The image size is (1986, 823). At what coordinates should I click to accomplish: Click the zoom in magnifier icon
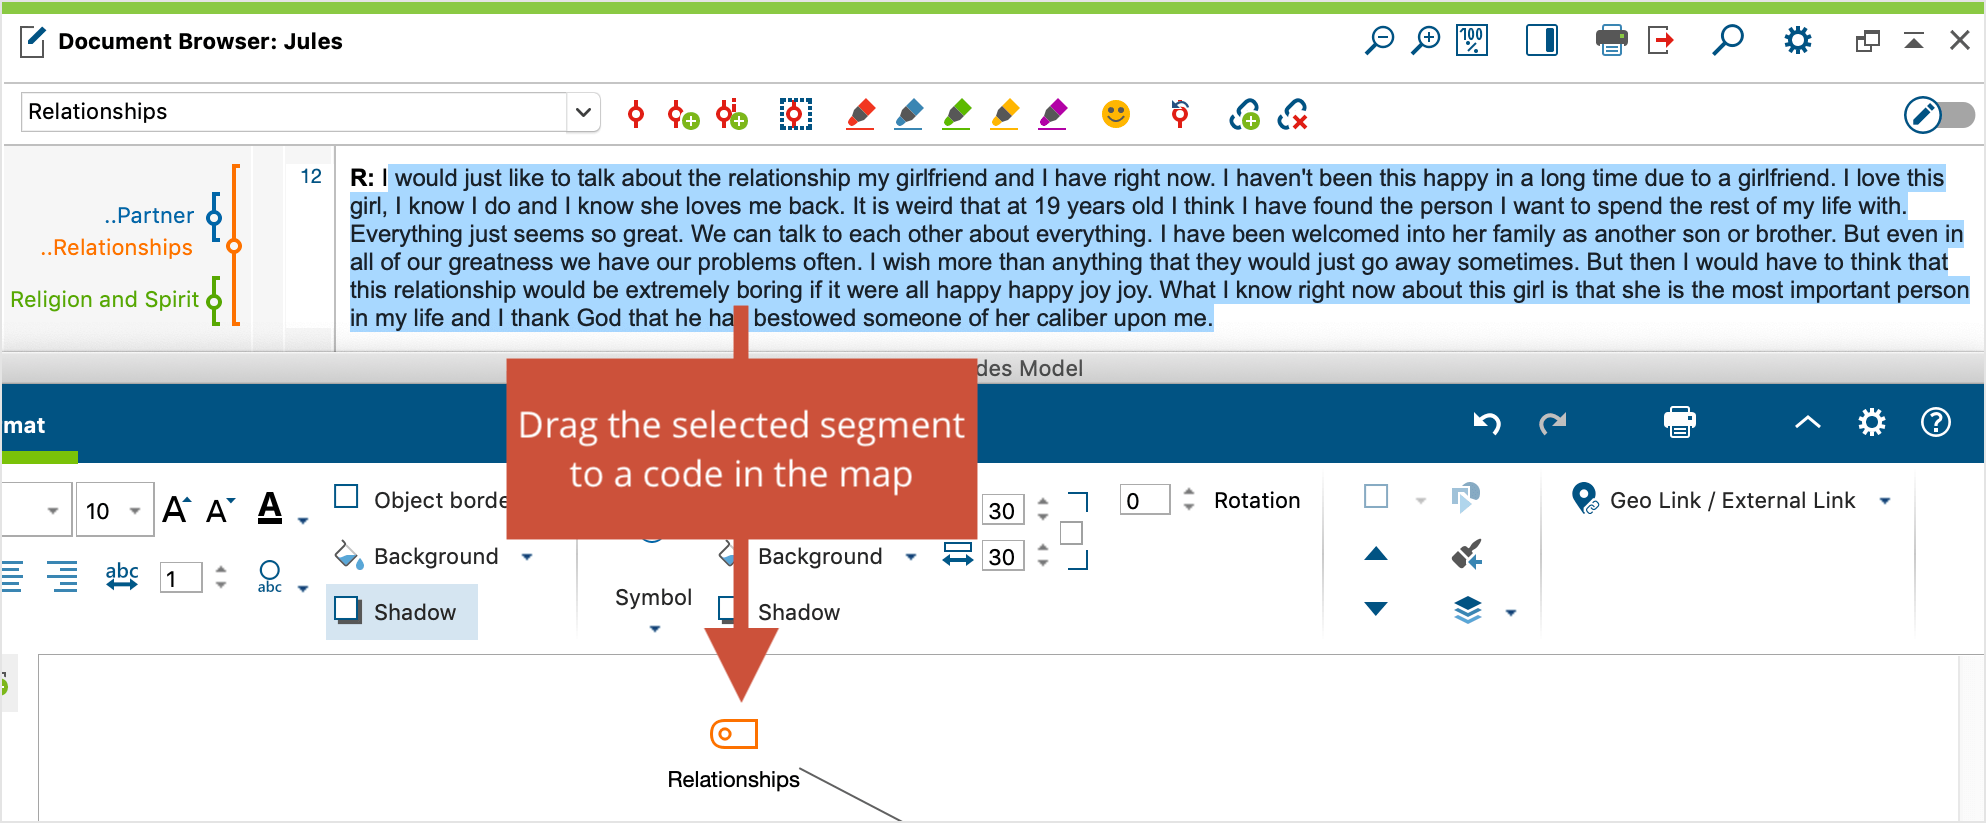pyautogui.click(x=1425, y=41)
